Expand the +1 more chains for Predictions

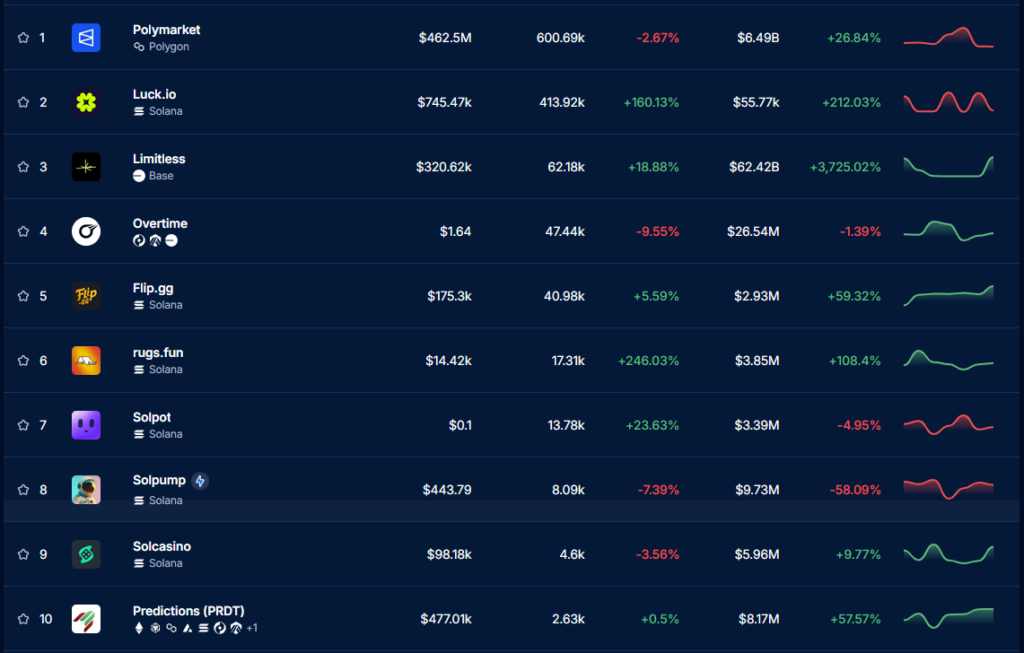point(252,628)
